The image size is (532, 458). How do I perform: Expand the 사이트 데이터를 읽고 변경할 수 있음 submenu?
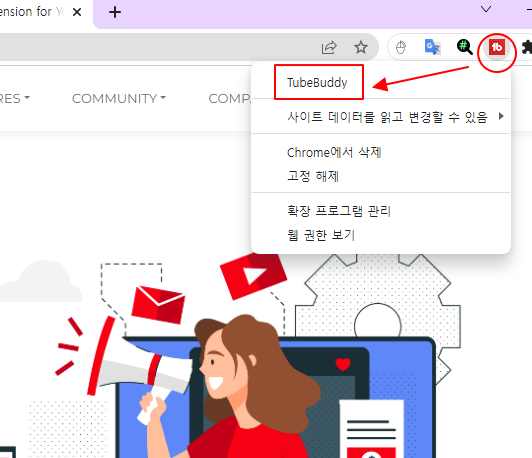click(x=381, y=117)
